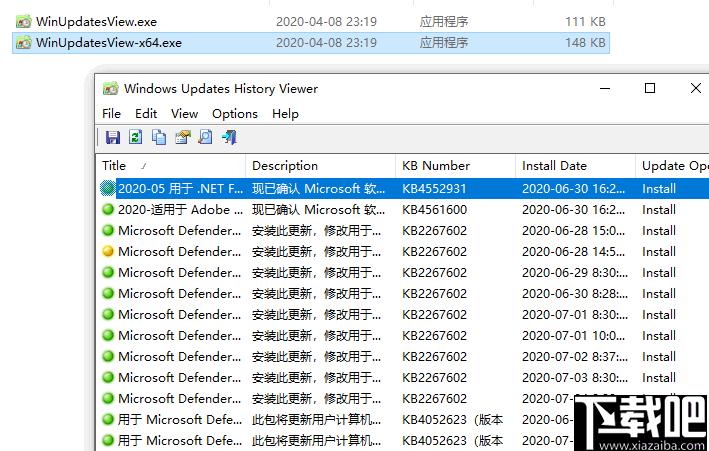Click the Windows Updates History Viewer title icon
This screenshot has height=451, width=709.
pos(110,88)
